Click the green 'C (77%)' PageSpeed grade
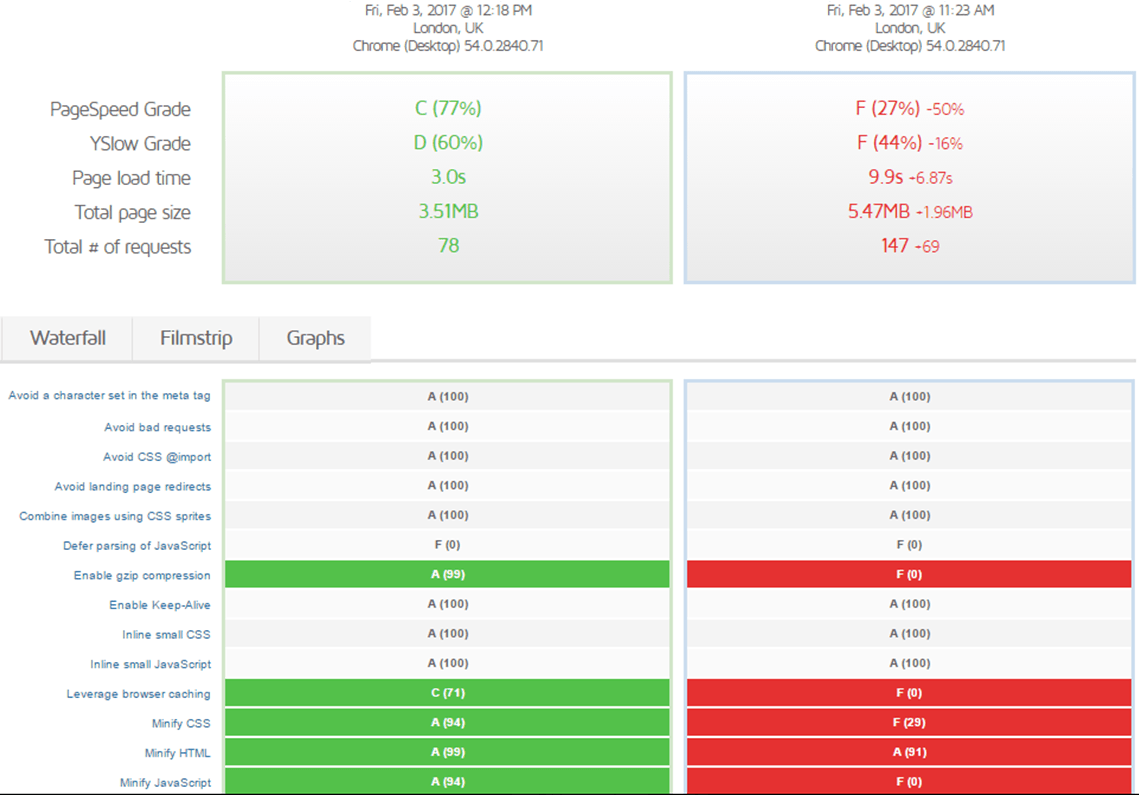The height and width of the screenshot is (797, 1139). coord(448,108)
